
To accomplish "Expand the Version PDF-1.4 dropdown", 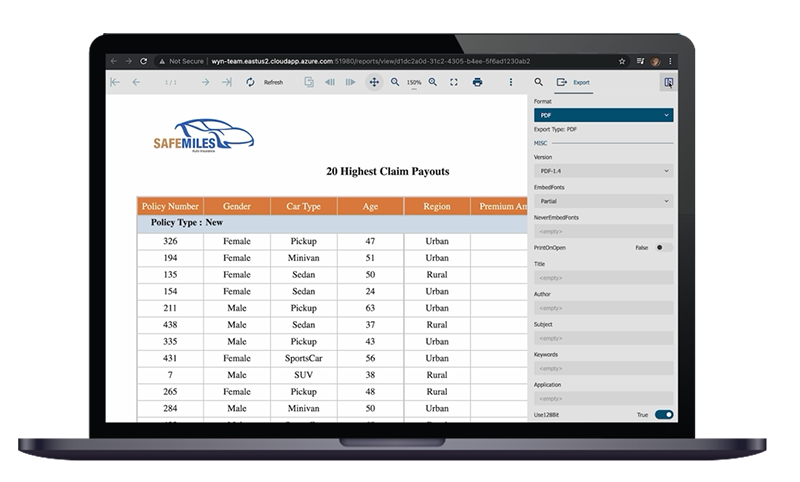I will pos(603,171).
